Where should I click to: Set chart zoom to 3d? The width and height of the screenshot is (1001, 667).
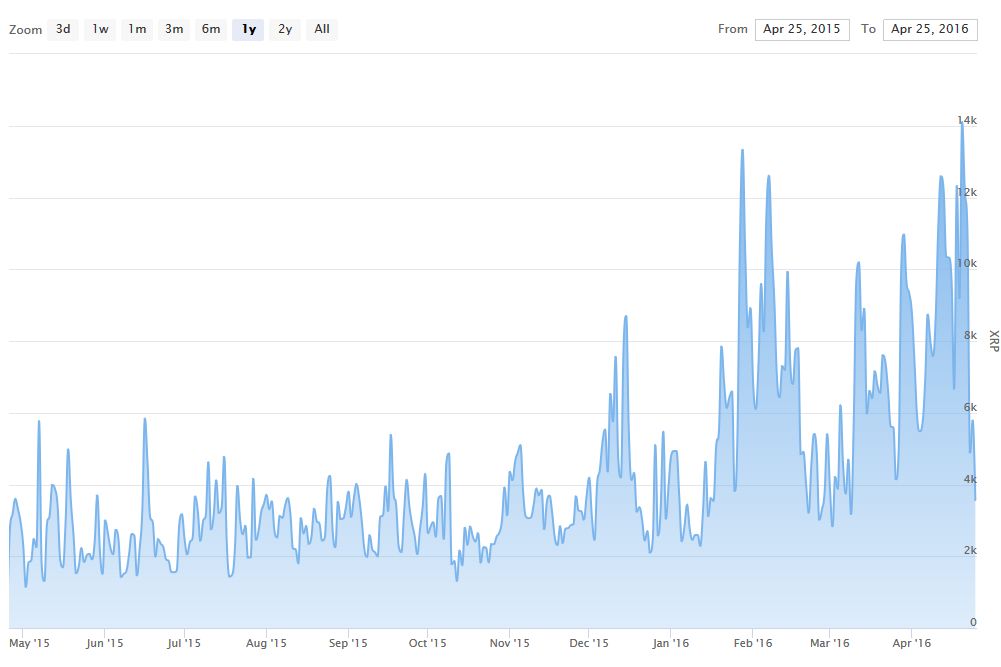(63, 29)
